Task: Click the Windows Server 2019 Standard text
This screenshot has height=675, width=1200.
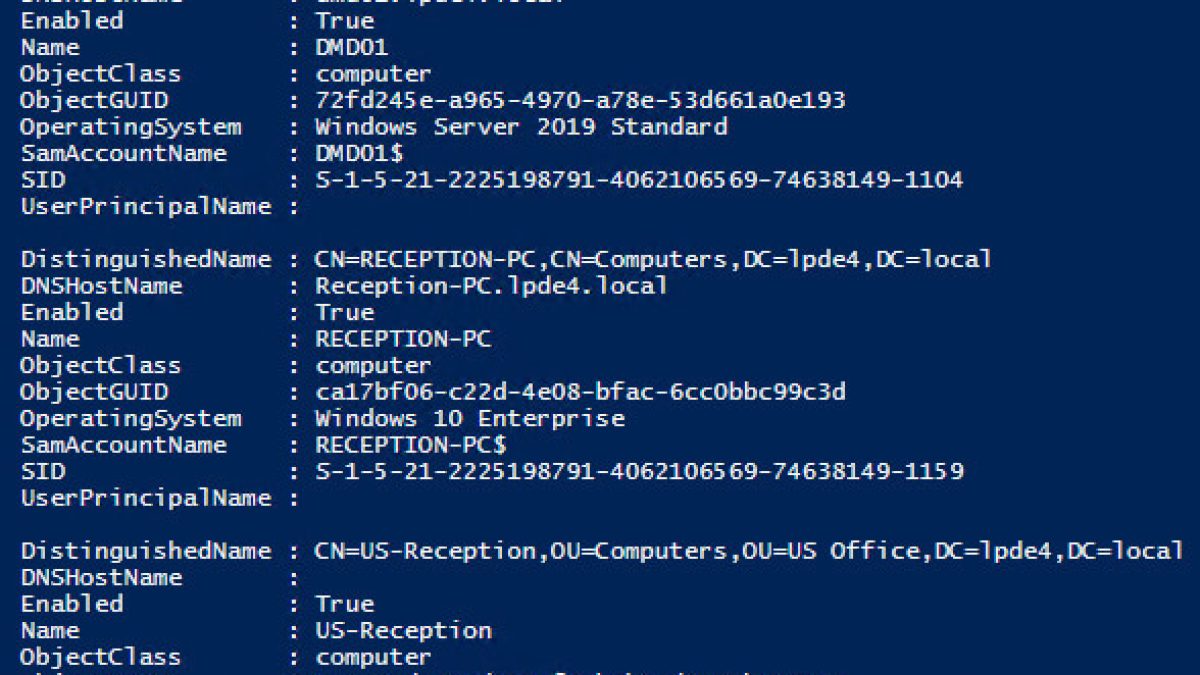Action: pyautogui.click(x=521, y=127)
